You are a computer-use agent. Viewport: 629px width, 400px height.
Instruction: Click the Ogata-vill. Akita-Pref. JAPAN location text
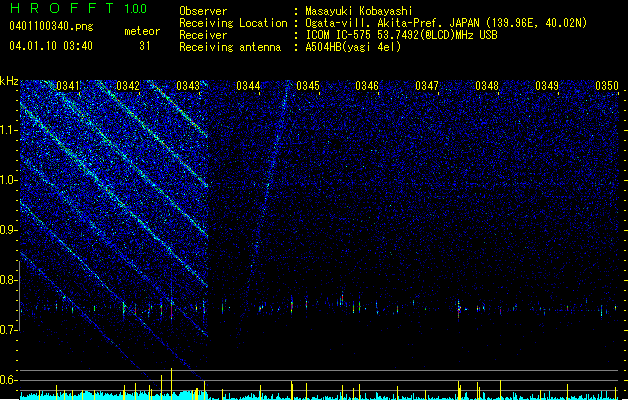pyautogui.click(x=446, y=23)
